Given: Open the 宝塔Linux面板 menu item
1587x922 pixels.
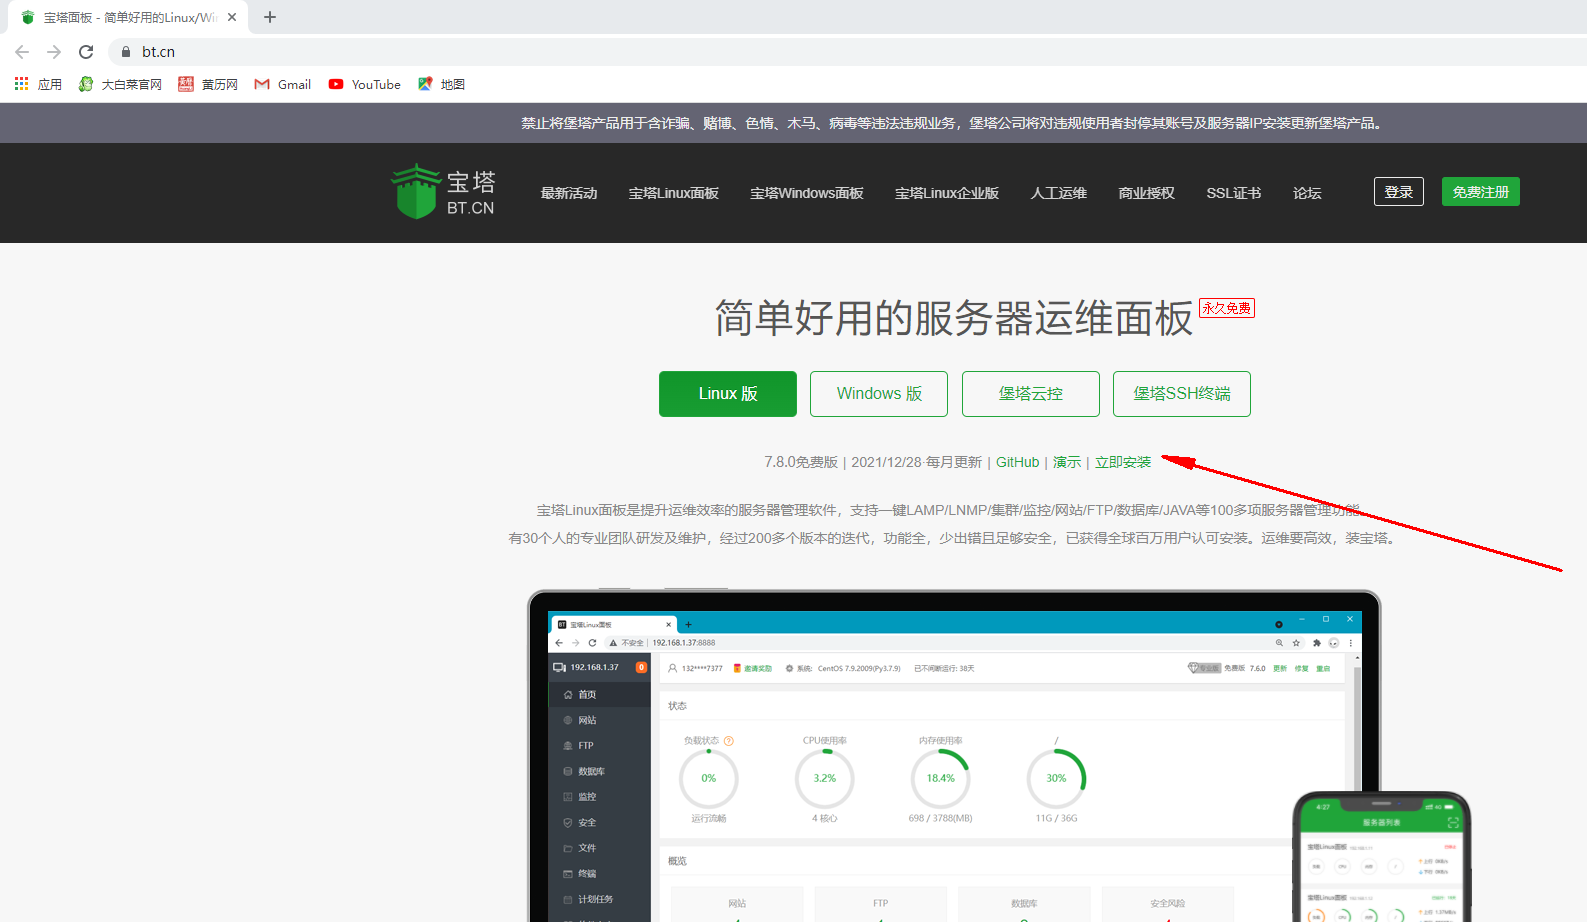Looking at the screenshot, I should [x=674, y=193].
